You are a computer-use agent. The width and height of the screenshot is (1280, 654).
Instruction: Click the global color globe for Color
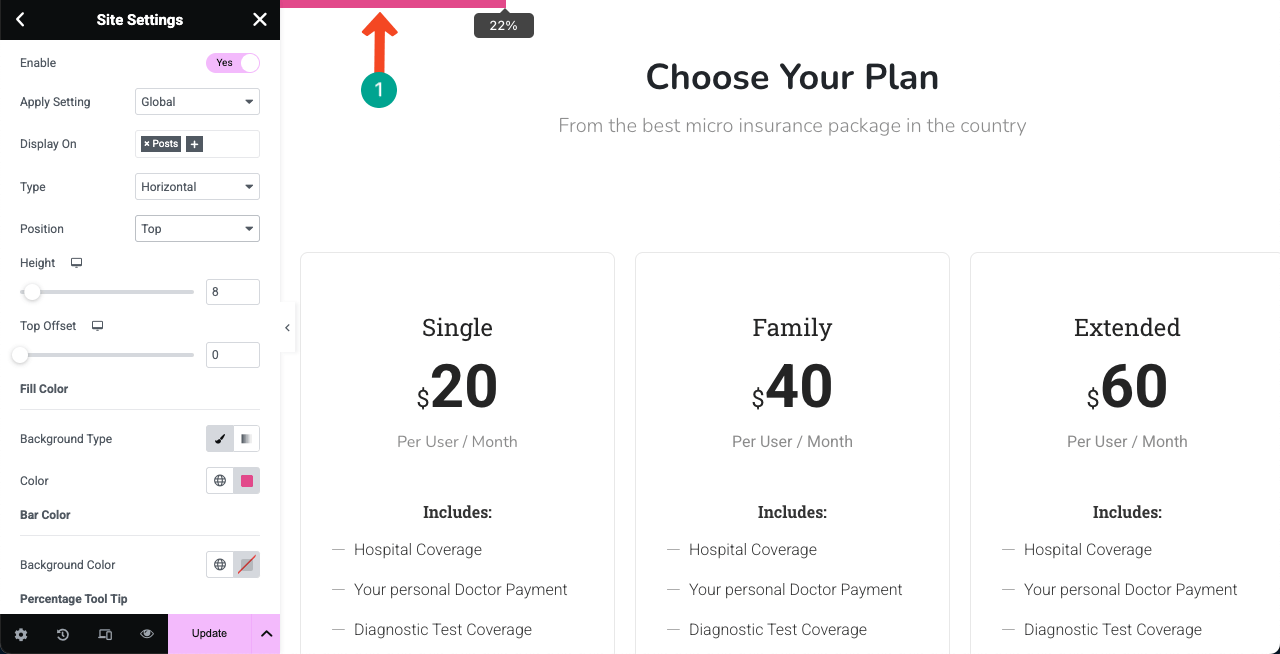click(x=220, y=481)
